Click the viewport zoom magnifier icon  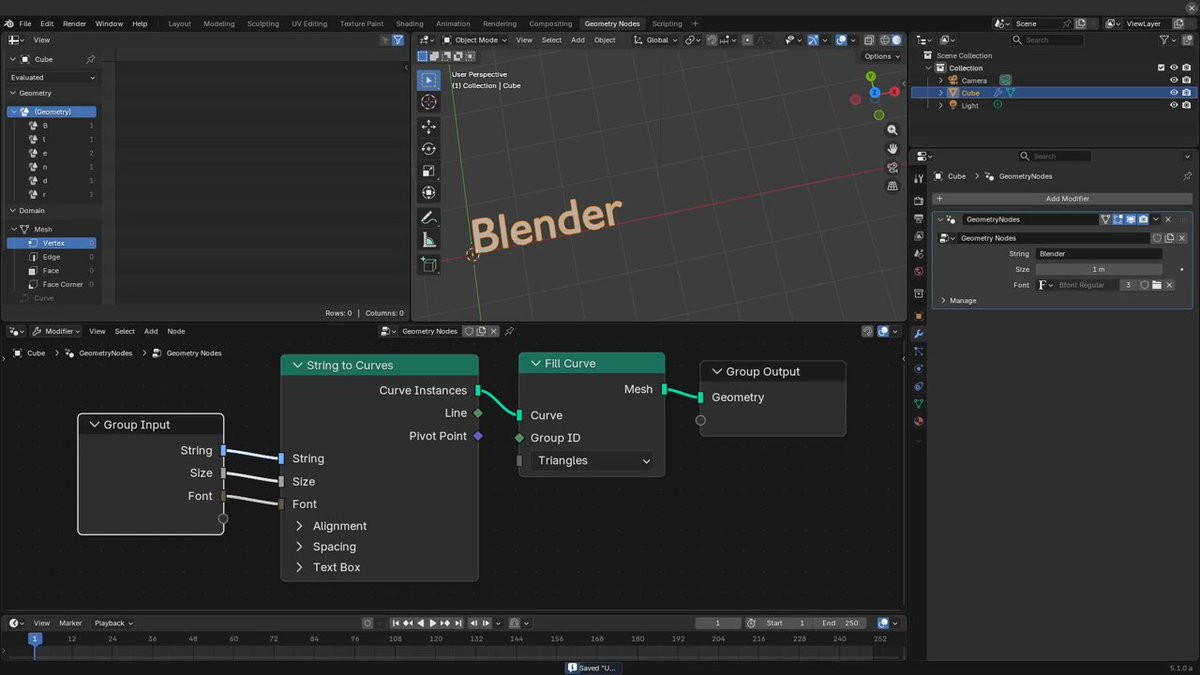click(x=892, y=130)
